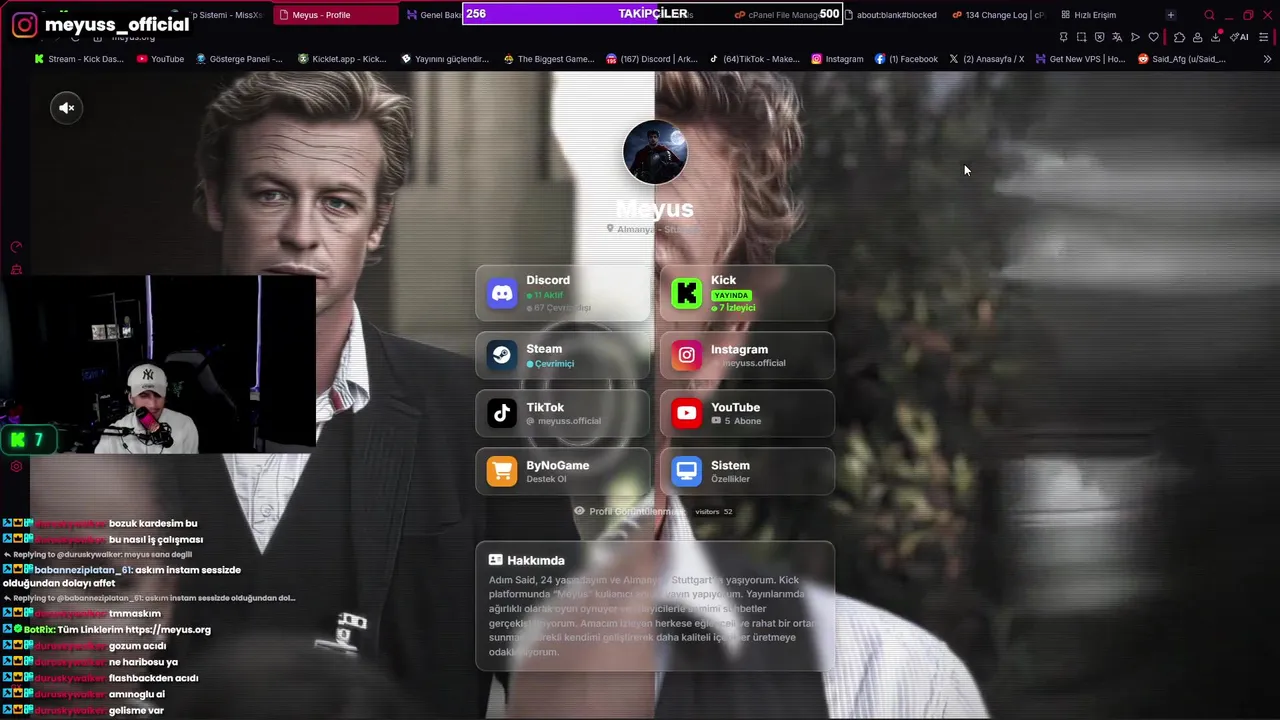
Task: Open the TikTok meyuss.official card
Action: pos(562,413)
